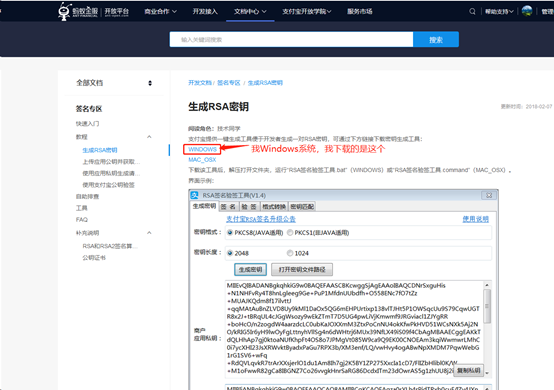The height and width of the screenshot is (390, 554).
Task: Open RSA和RSA2签名算 sidebar item
Action: (110, 246)
